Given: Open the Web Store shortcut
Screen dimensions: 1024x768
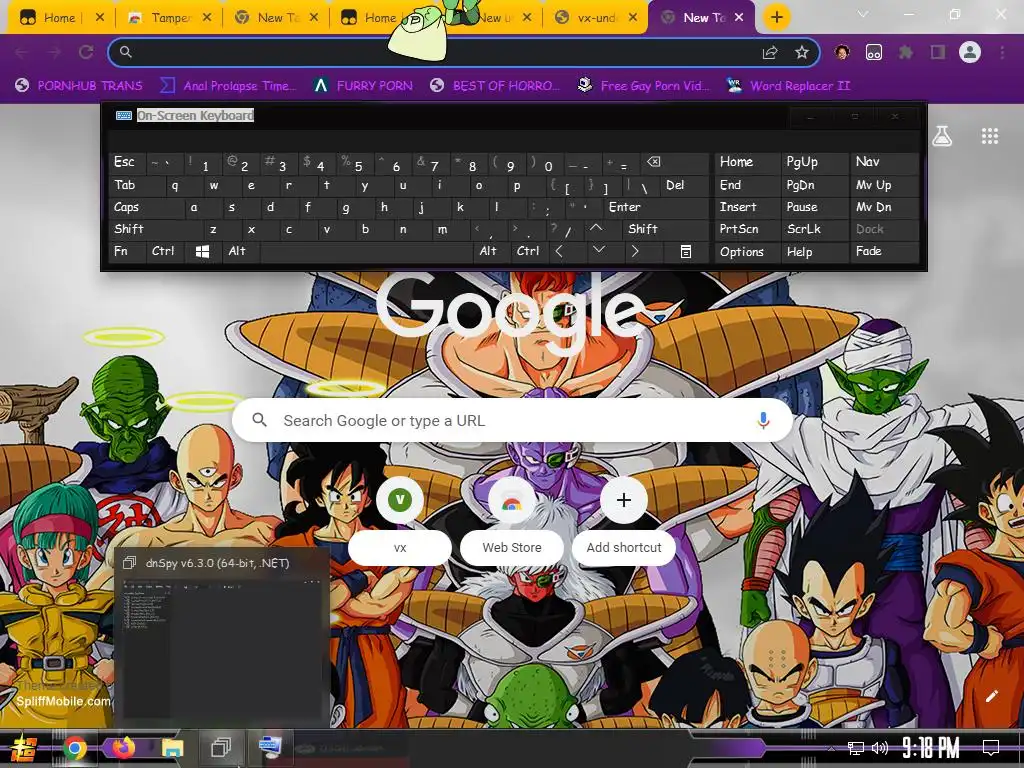Looking at the screenshot, I should click(511, 522).
